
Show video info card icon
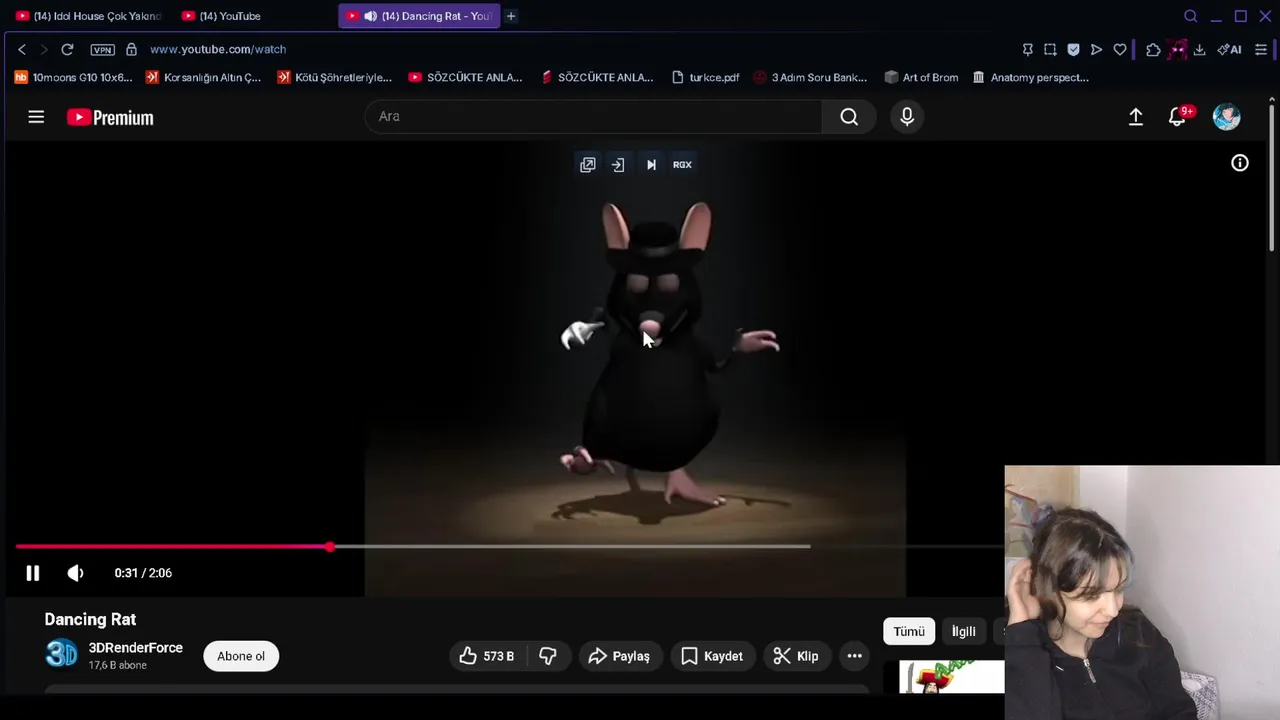point(1240,163)
